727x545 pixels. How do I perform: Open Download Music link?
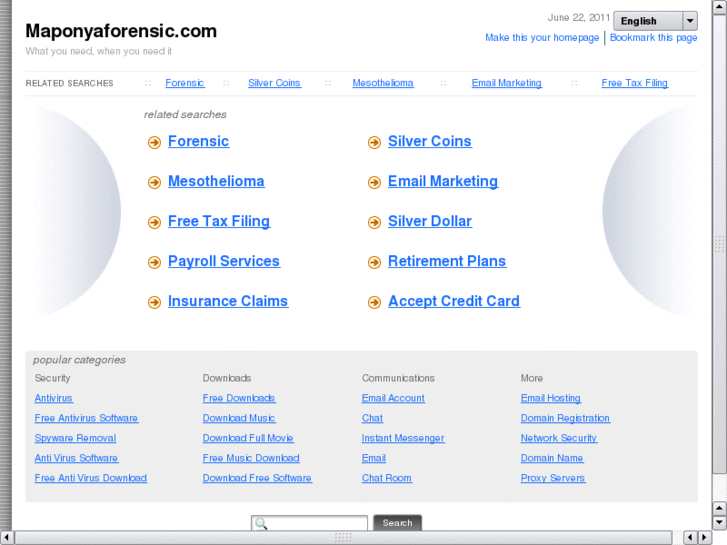point(239,418)
